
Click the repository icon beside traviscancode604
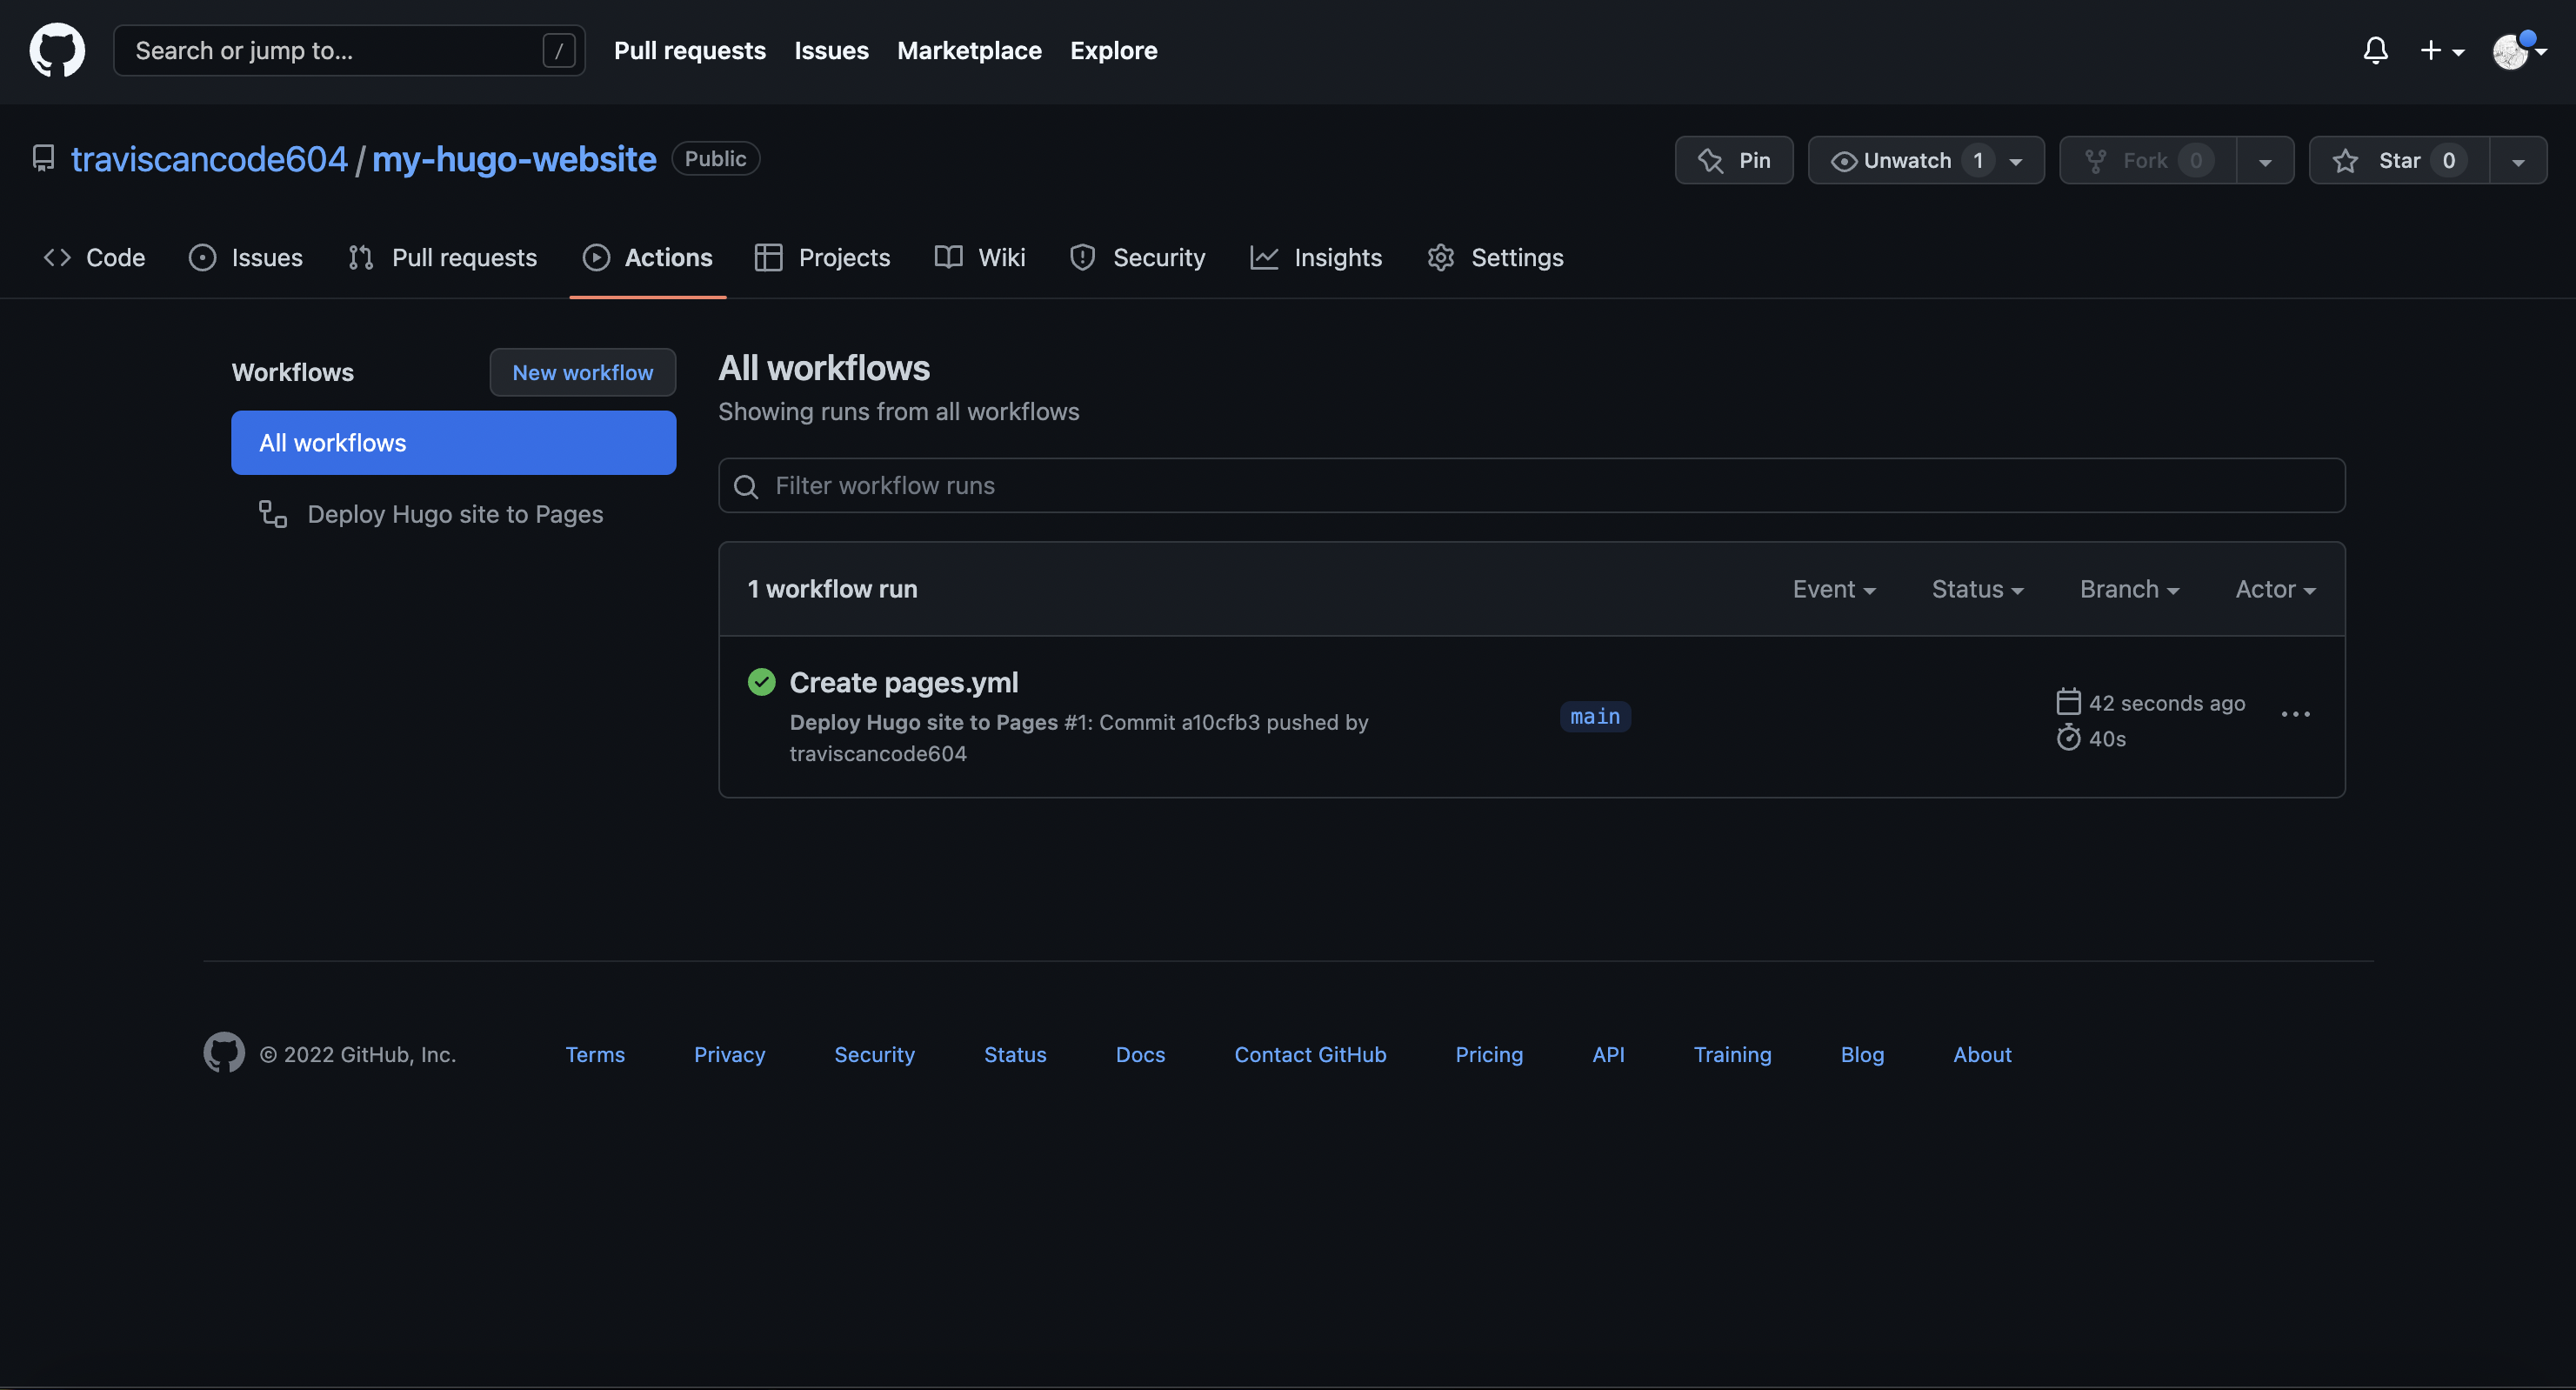(43, 158)
